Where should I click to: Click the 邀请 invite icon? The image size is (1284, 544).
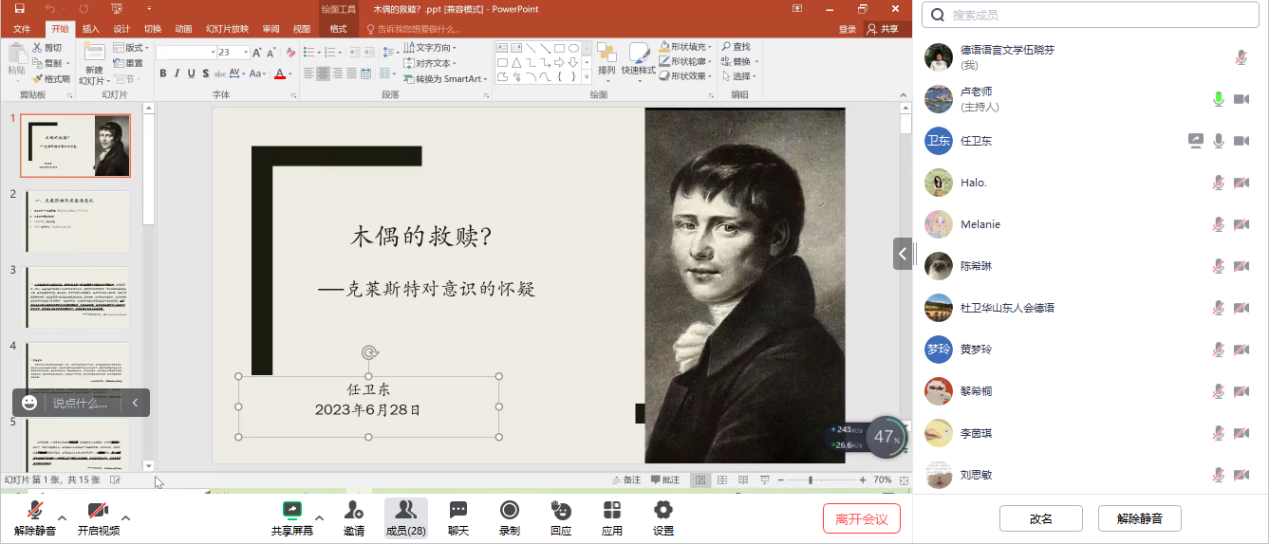pyautogui.click(x=353, y=511)
